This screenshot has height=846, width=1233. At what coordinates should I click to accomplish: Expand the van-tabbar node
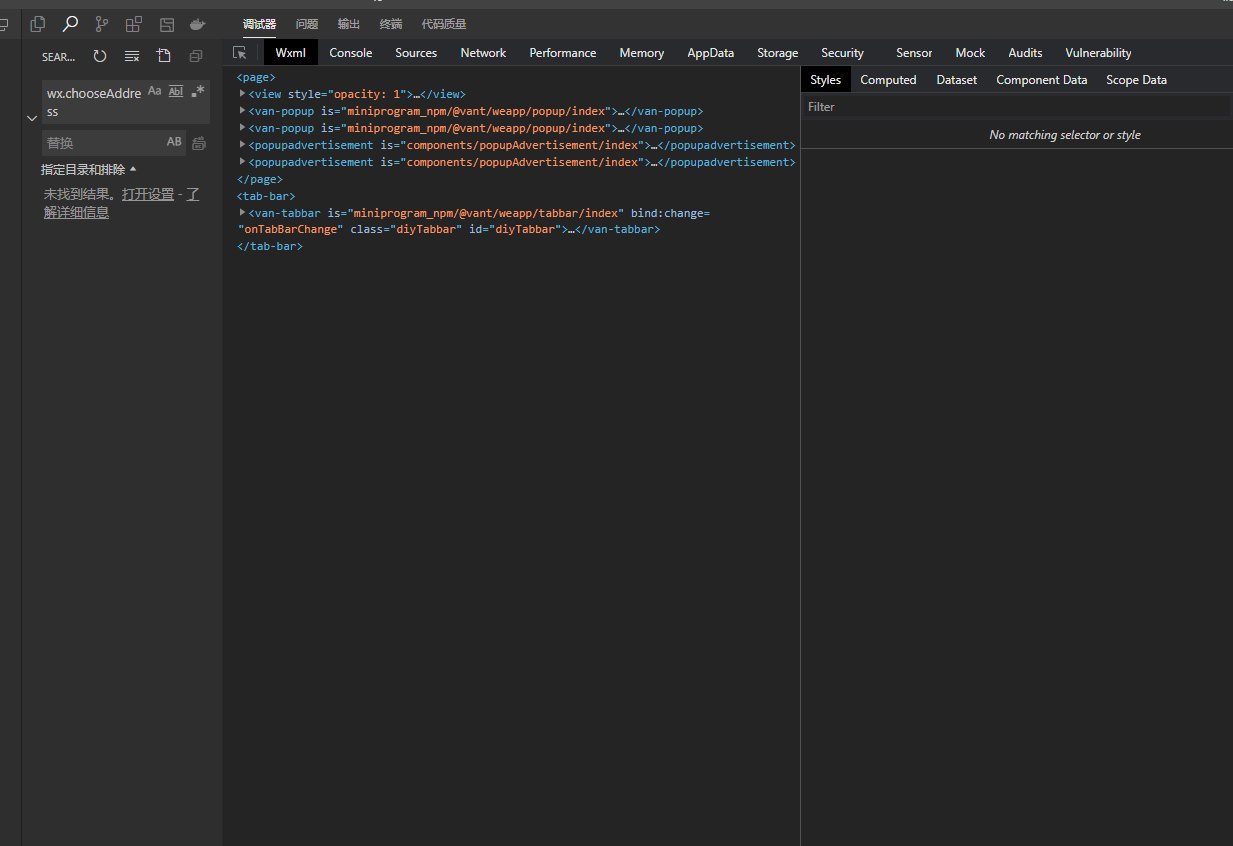point(243,212)
